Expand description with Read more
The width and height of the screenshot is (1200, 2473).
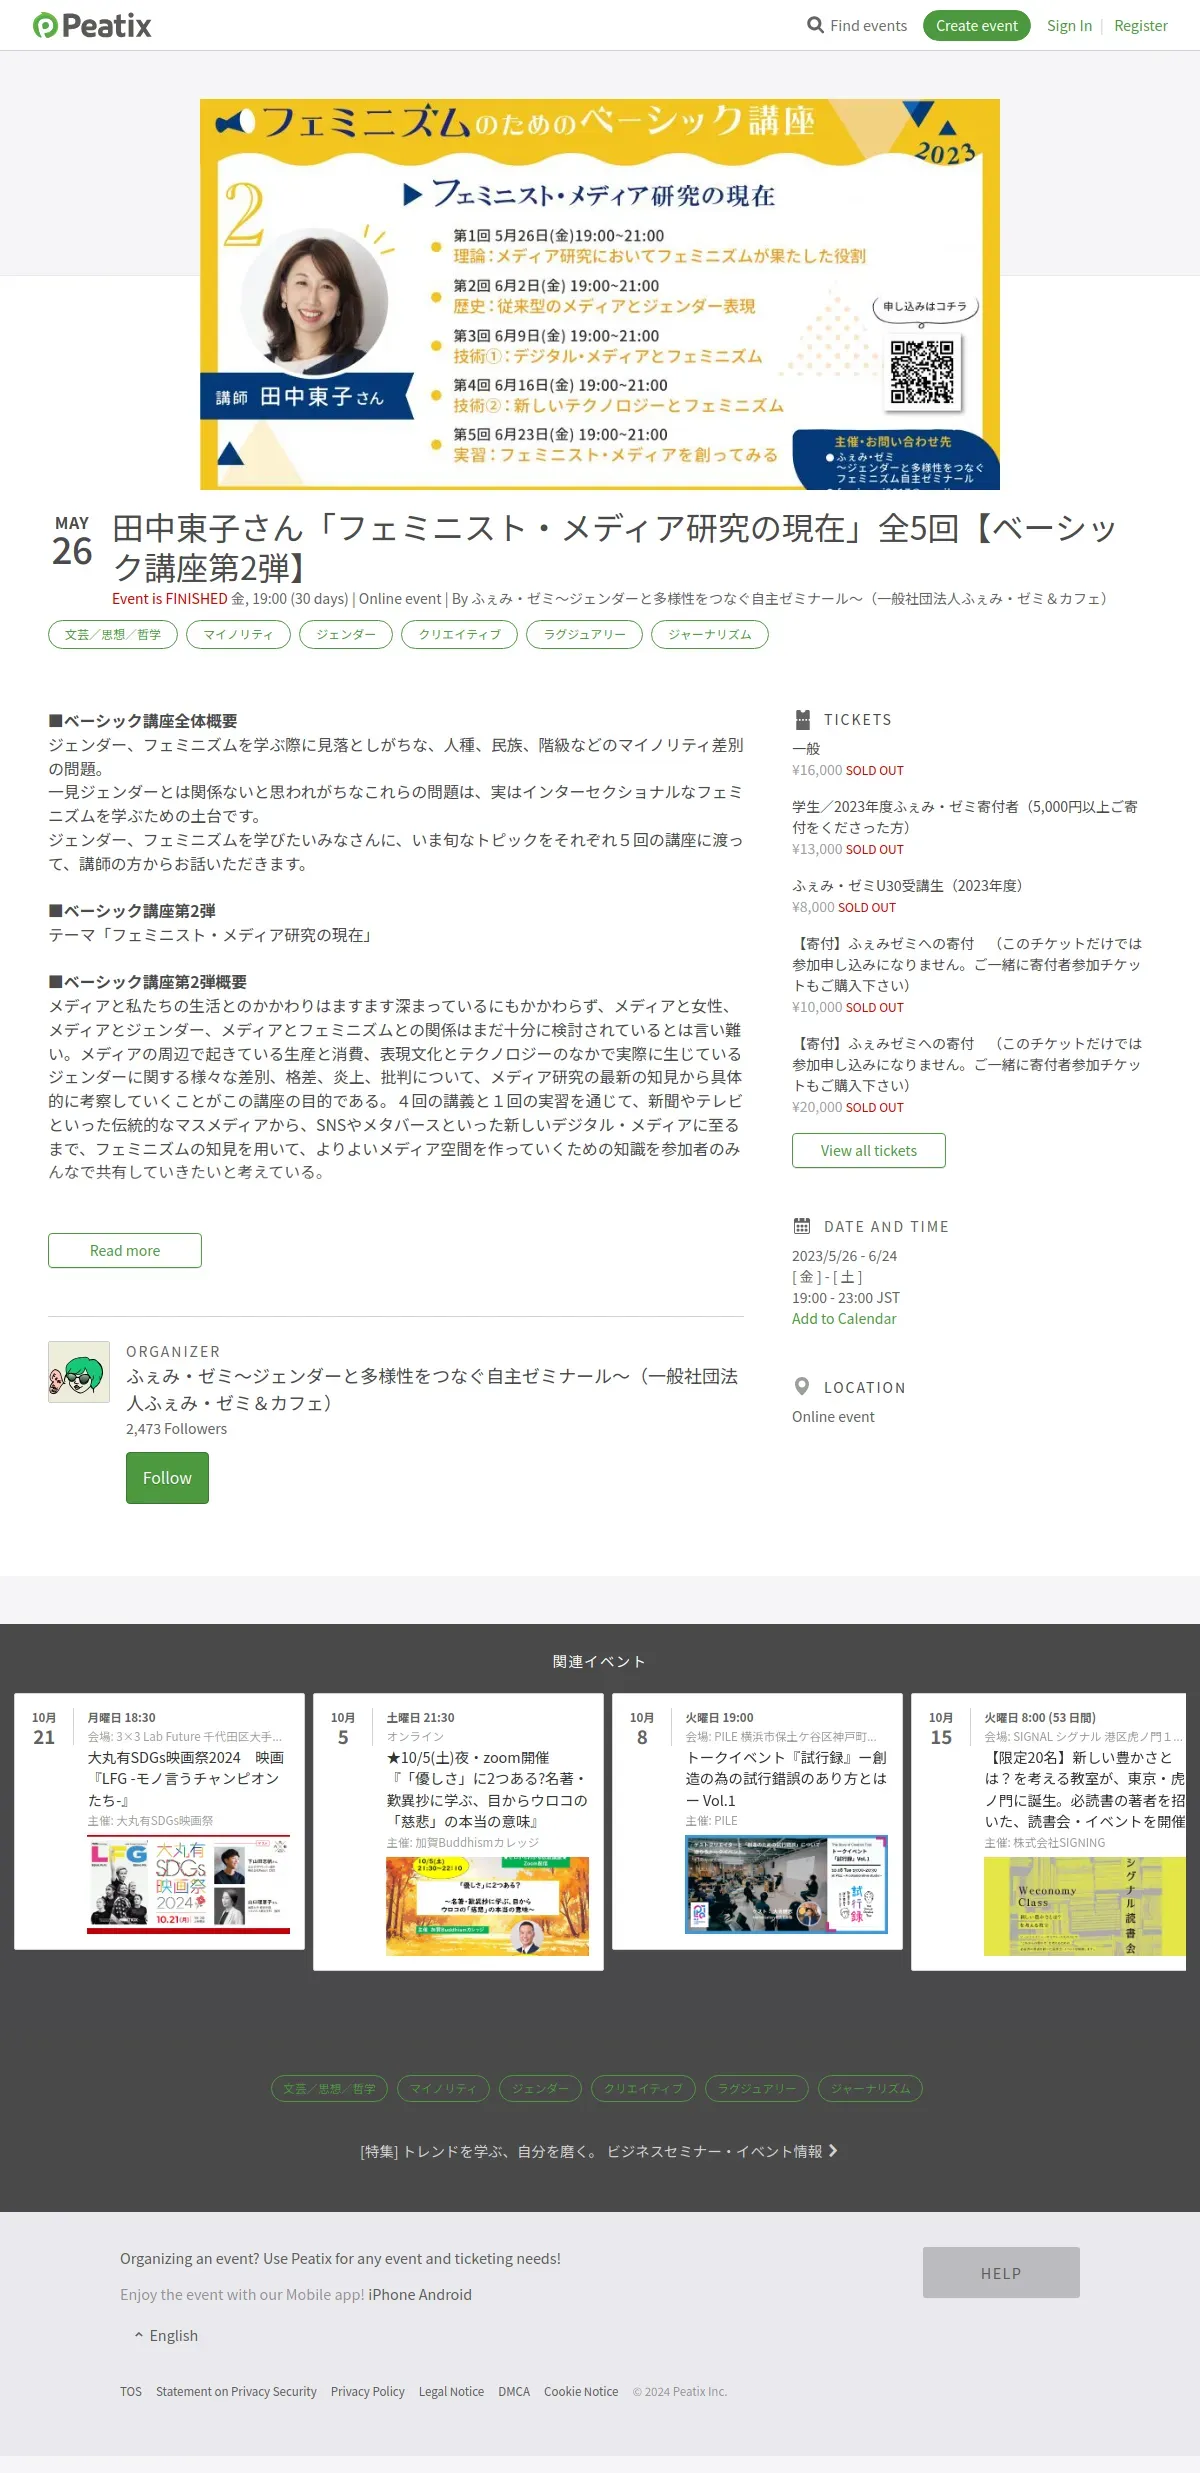[125, 1250]
